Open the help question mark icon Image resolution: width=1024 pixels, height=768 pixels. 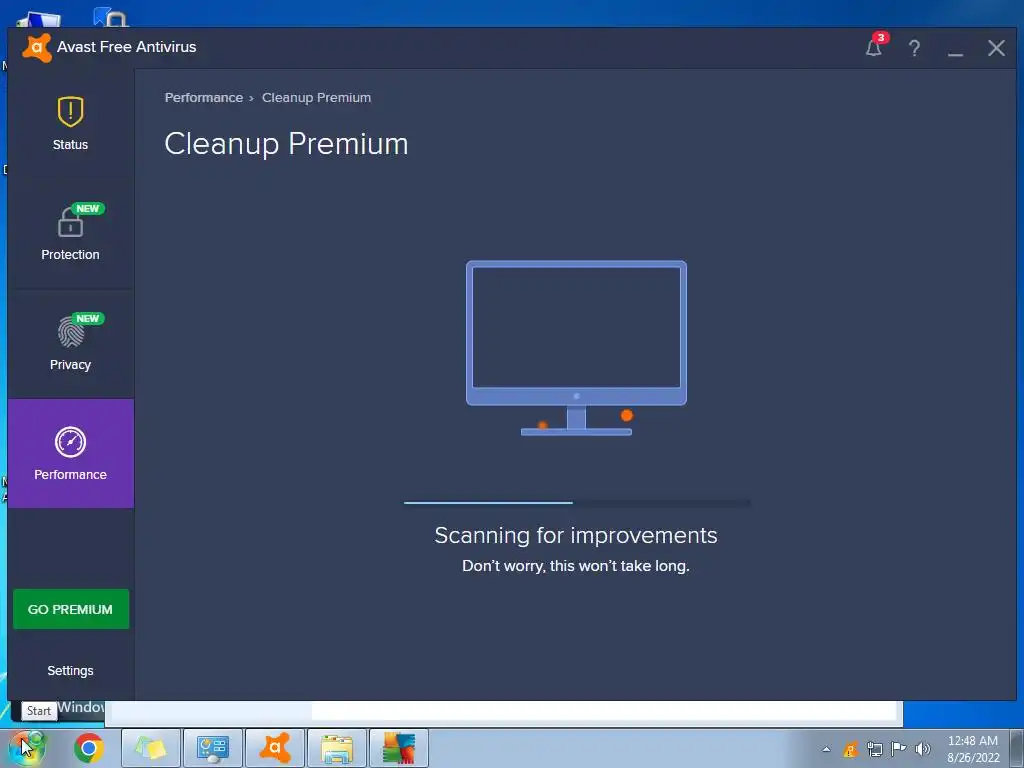point(914,48)
